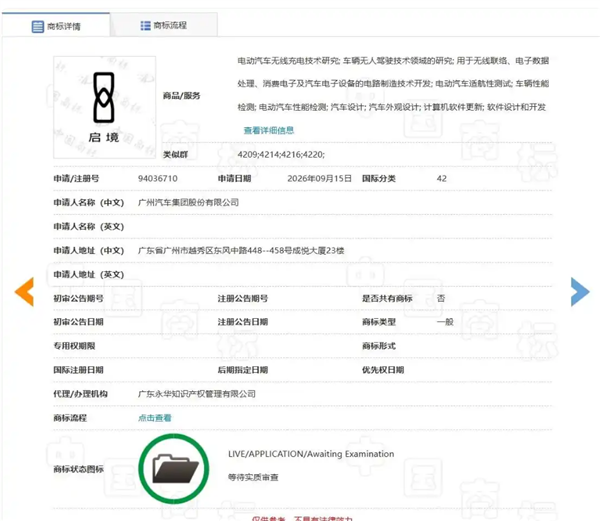The image size is (600, 521).
Task: Click the 商标流程 tab list icon
Action: [145, 25]
